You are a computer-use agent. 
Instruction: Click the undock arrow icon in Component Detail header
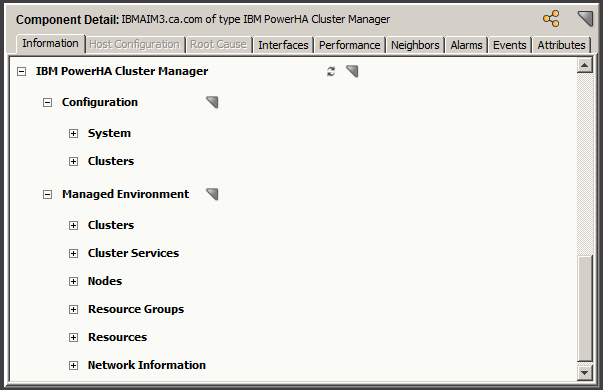[x=585, y=18]
